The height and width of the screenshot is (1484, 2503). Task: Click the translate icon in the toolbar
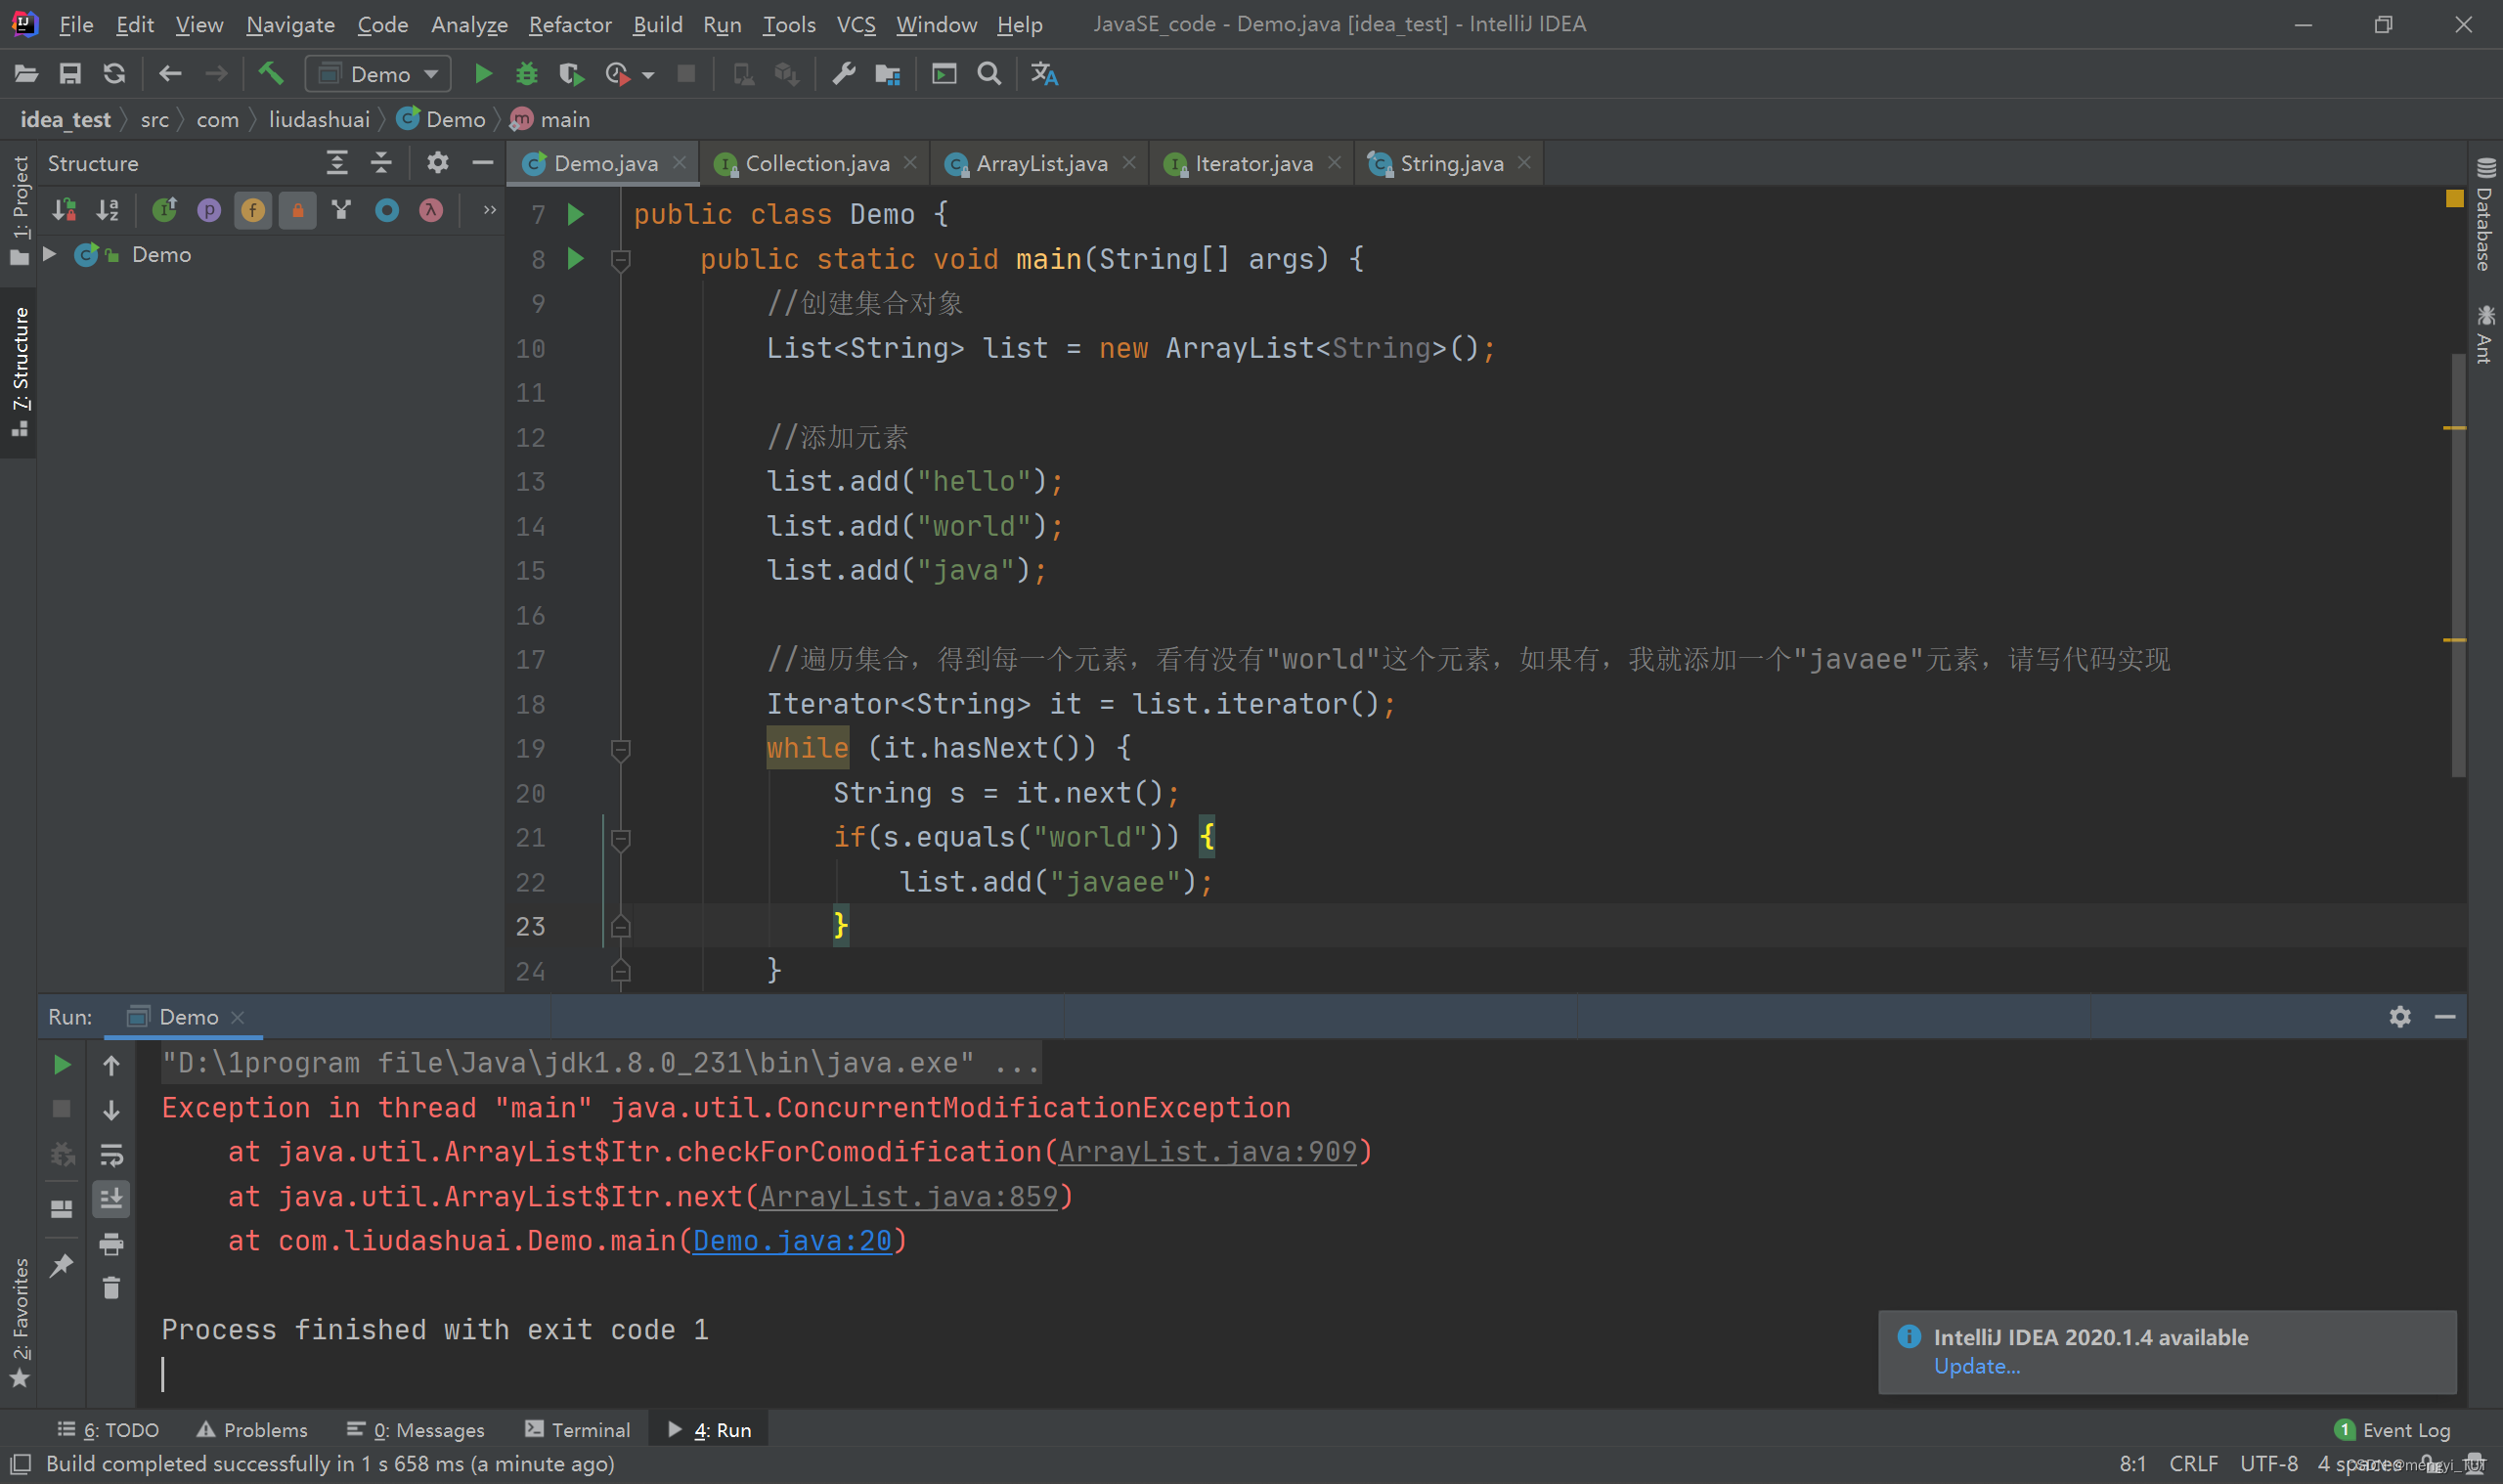(1044, 74)
